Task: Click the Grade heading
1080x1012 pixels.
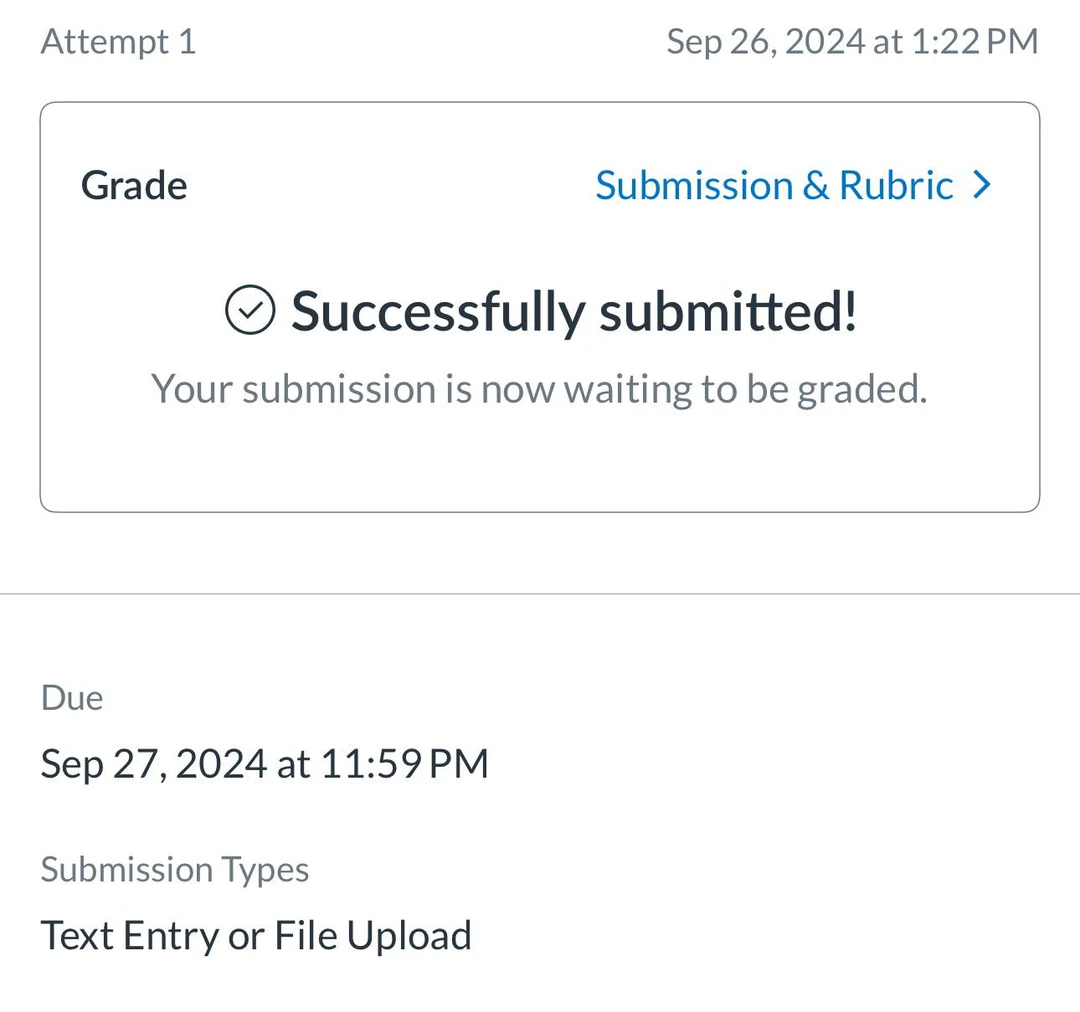Action: 134,185
